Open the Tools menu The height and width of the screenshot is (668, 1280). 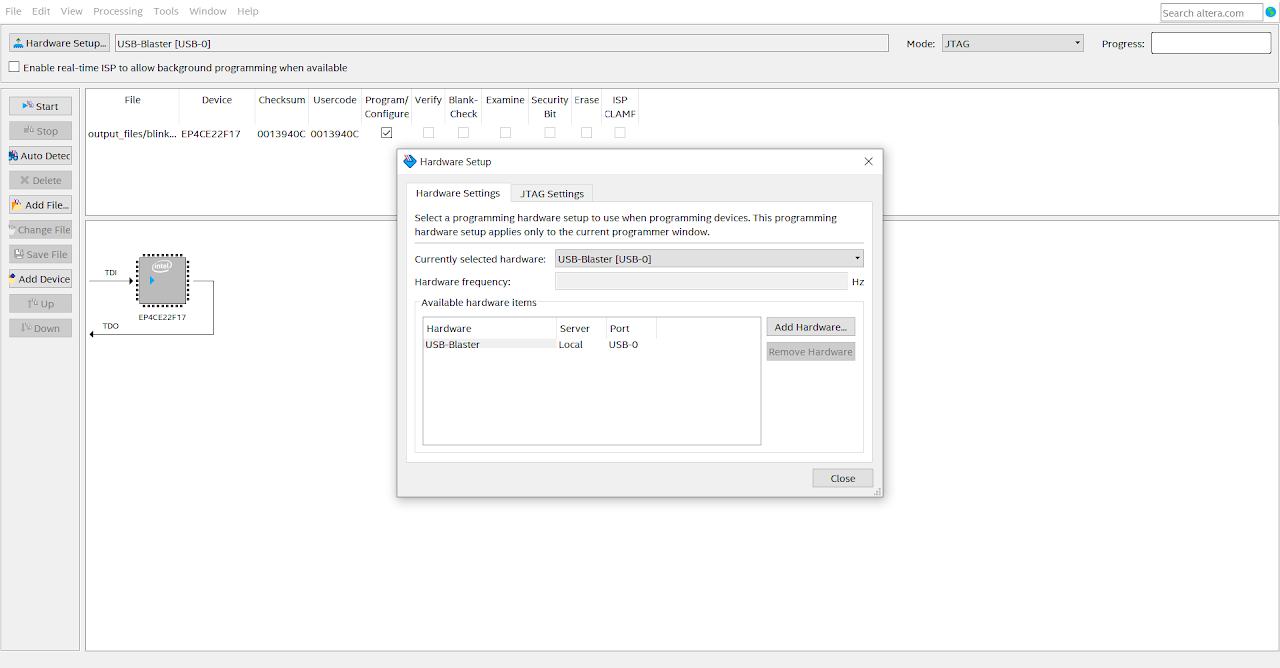(166, 11)
